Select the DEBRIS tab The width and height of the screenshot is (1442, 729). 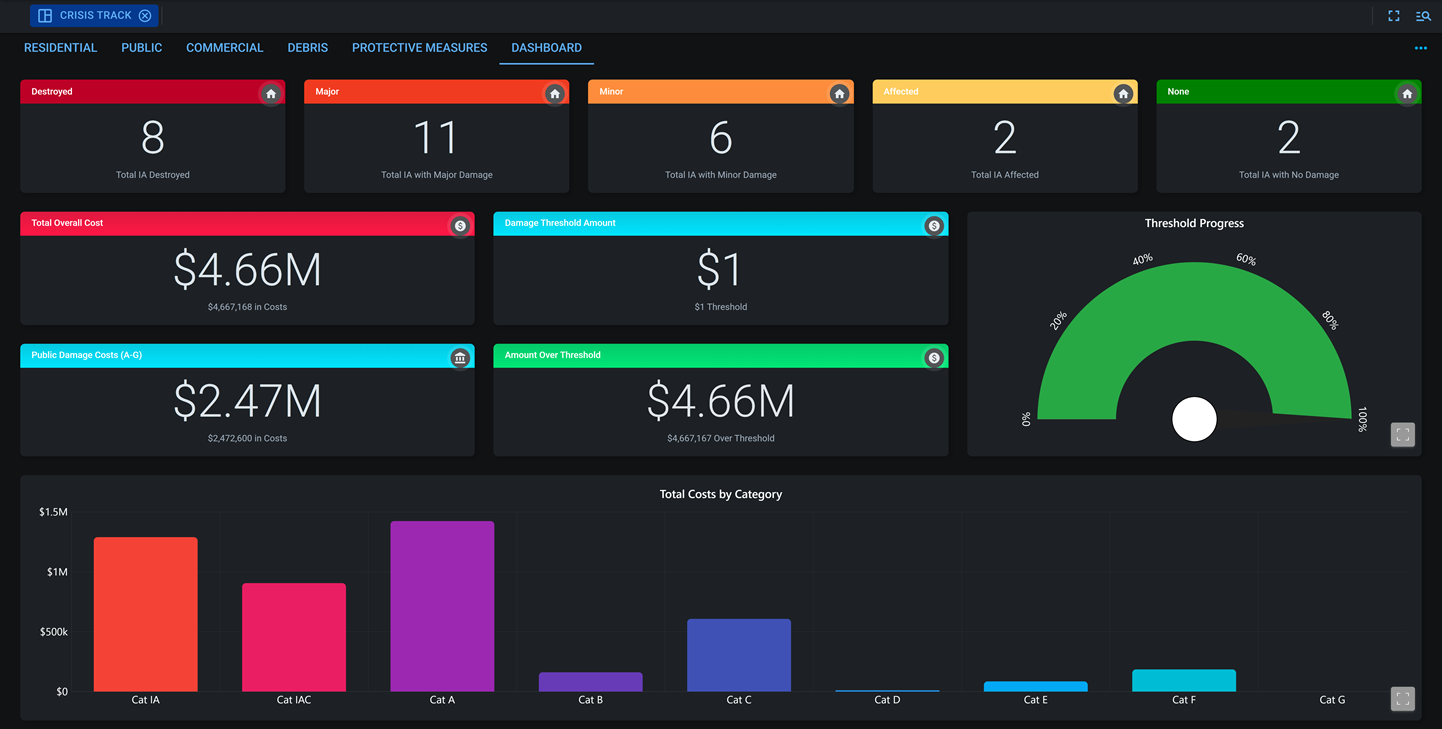point(307,47)
